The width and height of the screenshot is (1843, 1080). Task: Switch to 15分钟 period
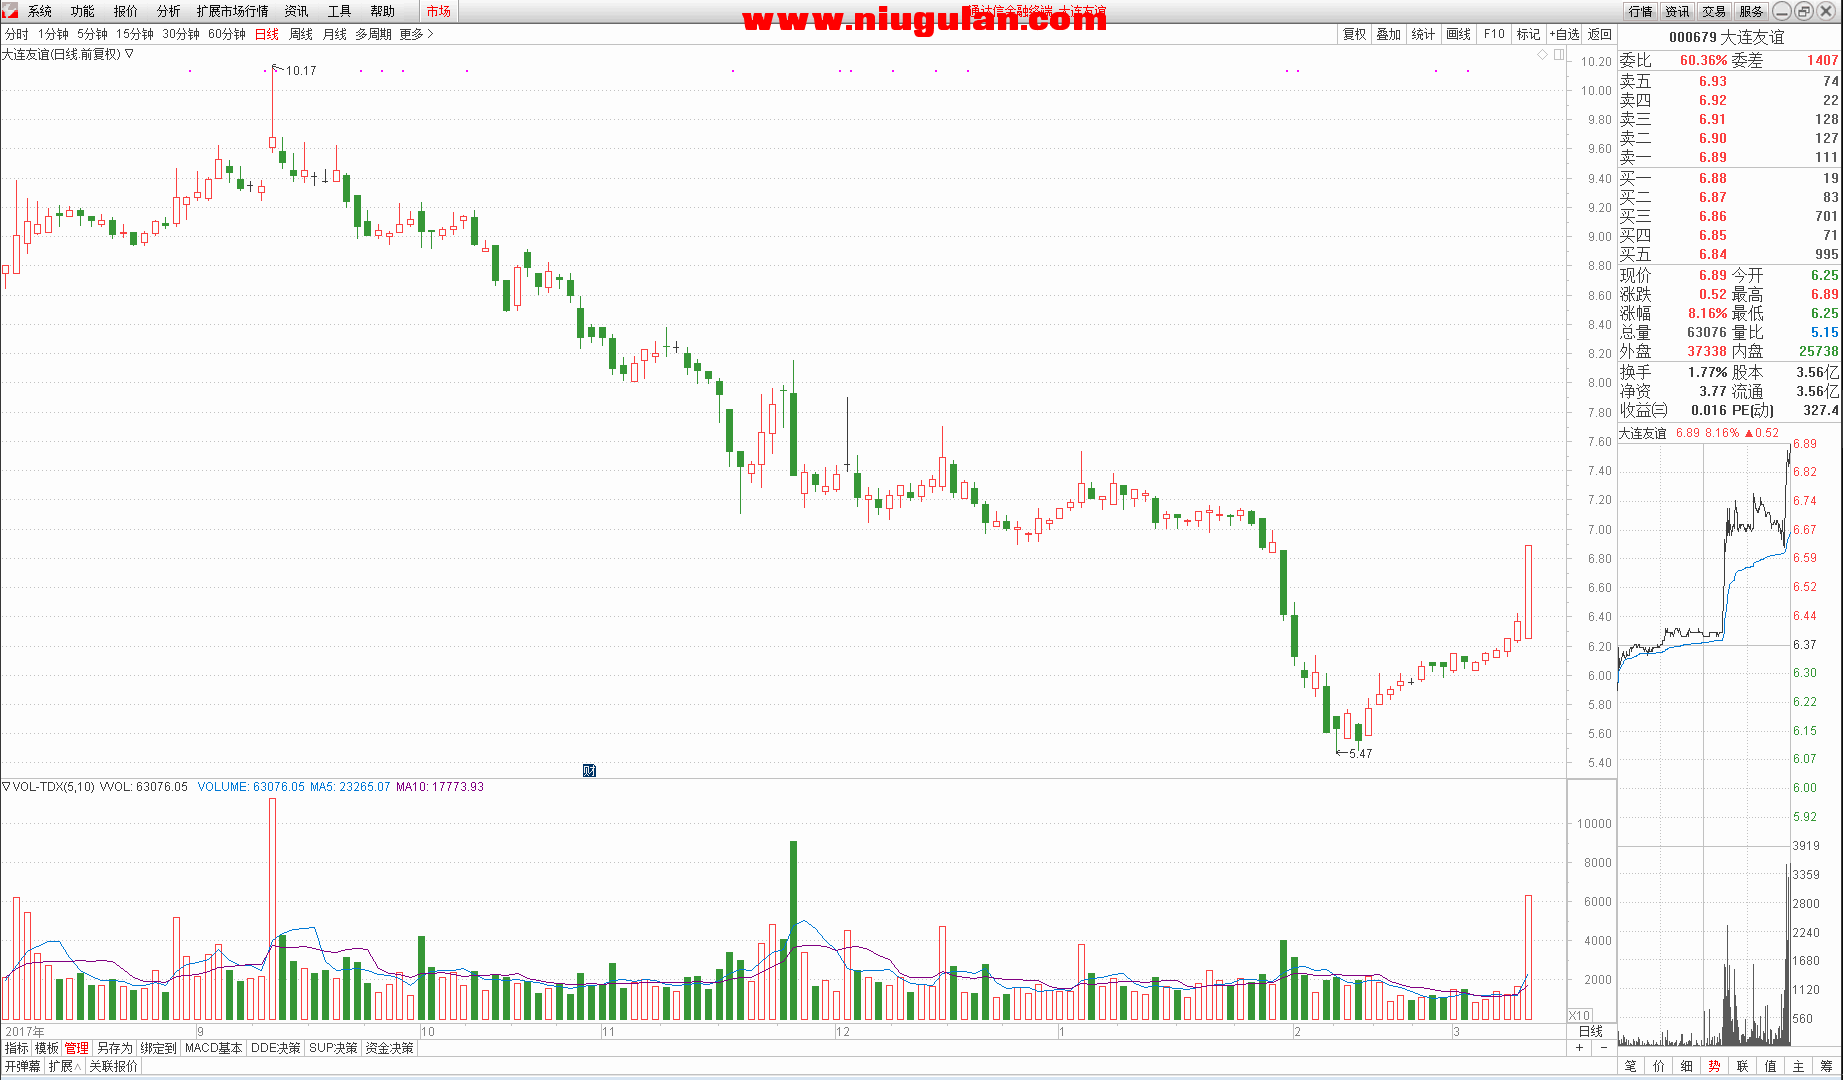135,34
